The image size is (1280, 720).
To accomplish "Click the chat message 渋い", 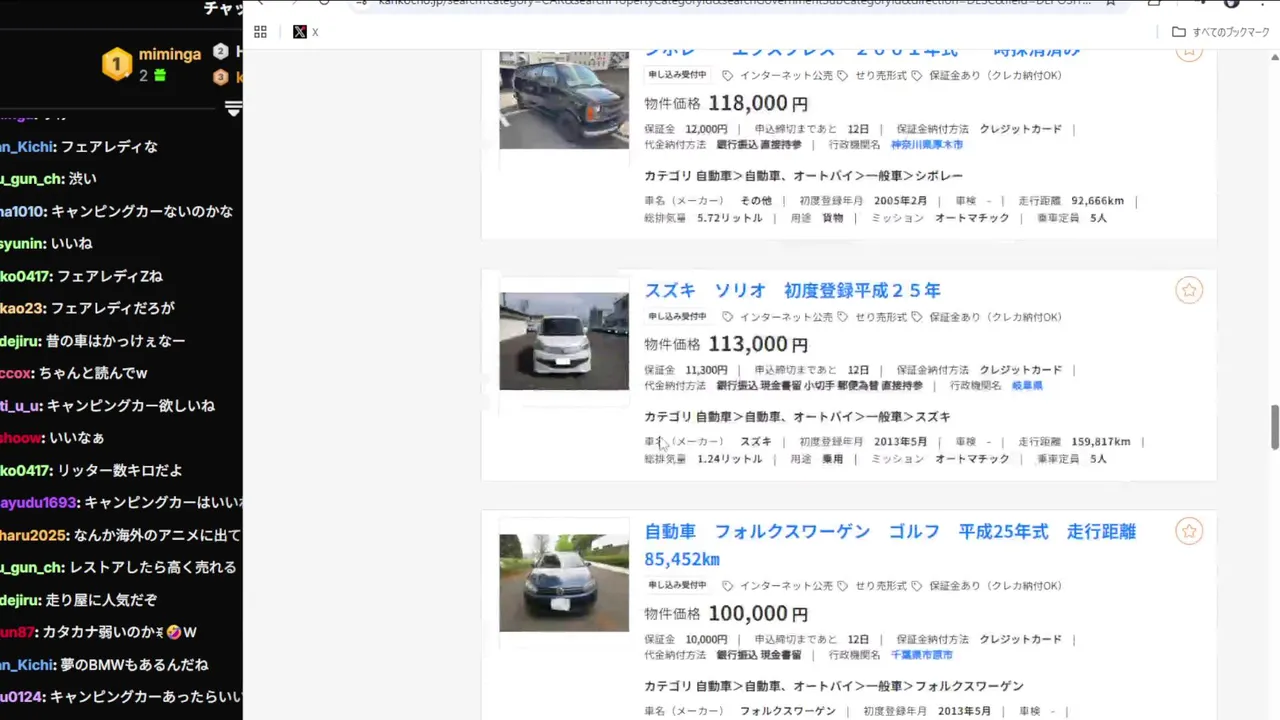I will pyautogui.click(x=83, y=179).
